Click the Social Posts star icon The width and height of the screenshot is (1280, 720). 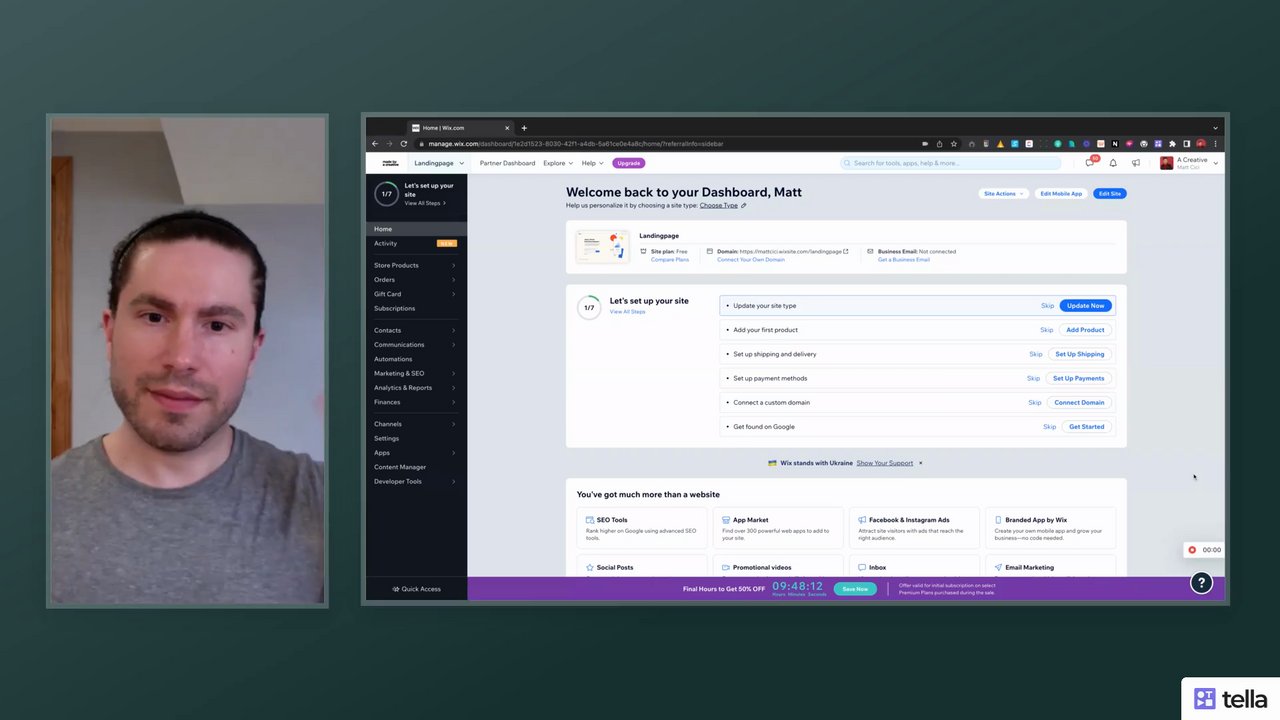tap(590, 567)
